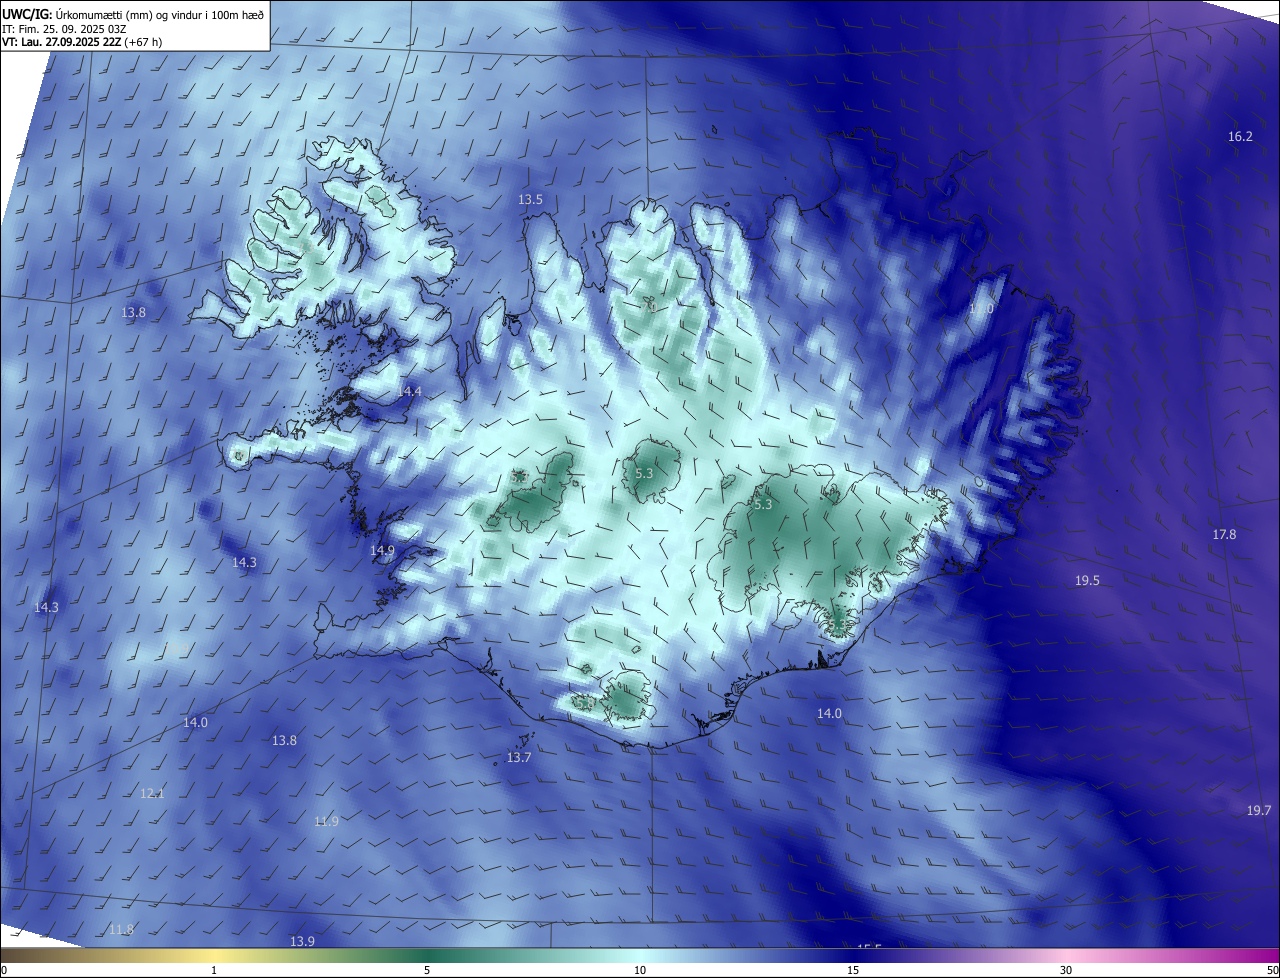Pick the pink colorbar segment above label 30
Image resolution: width=1280 pixels, height=978 pixels.
(x=1066, y=955)
